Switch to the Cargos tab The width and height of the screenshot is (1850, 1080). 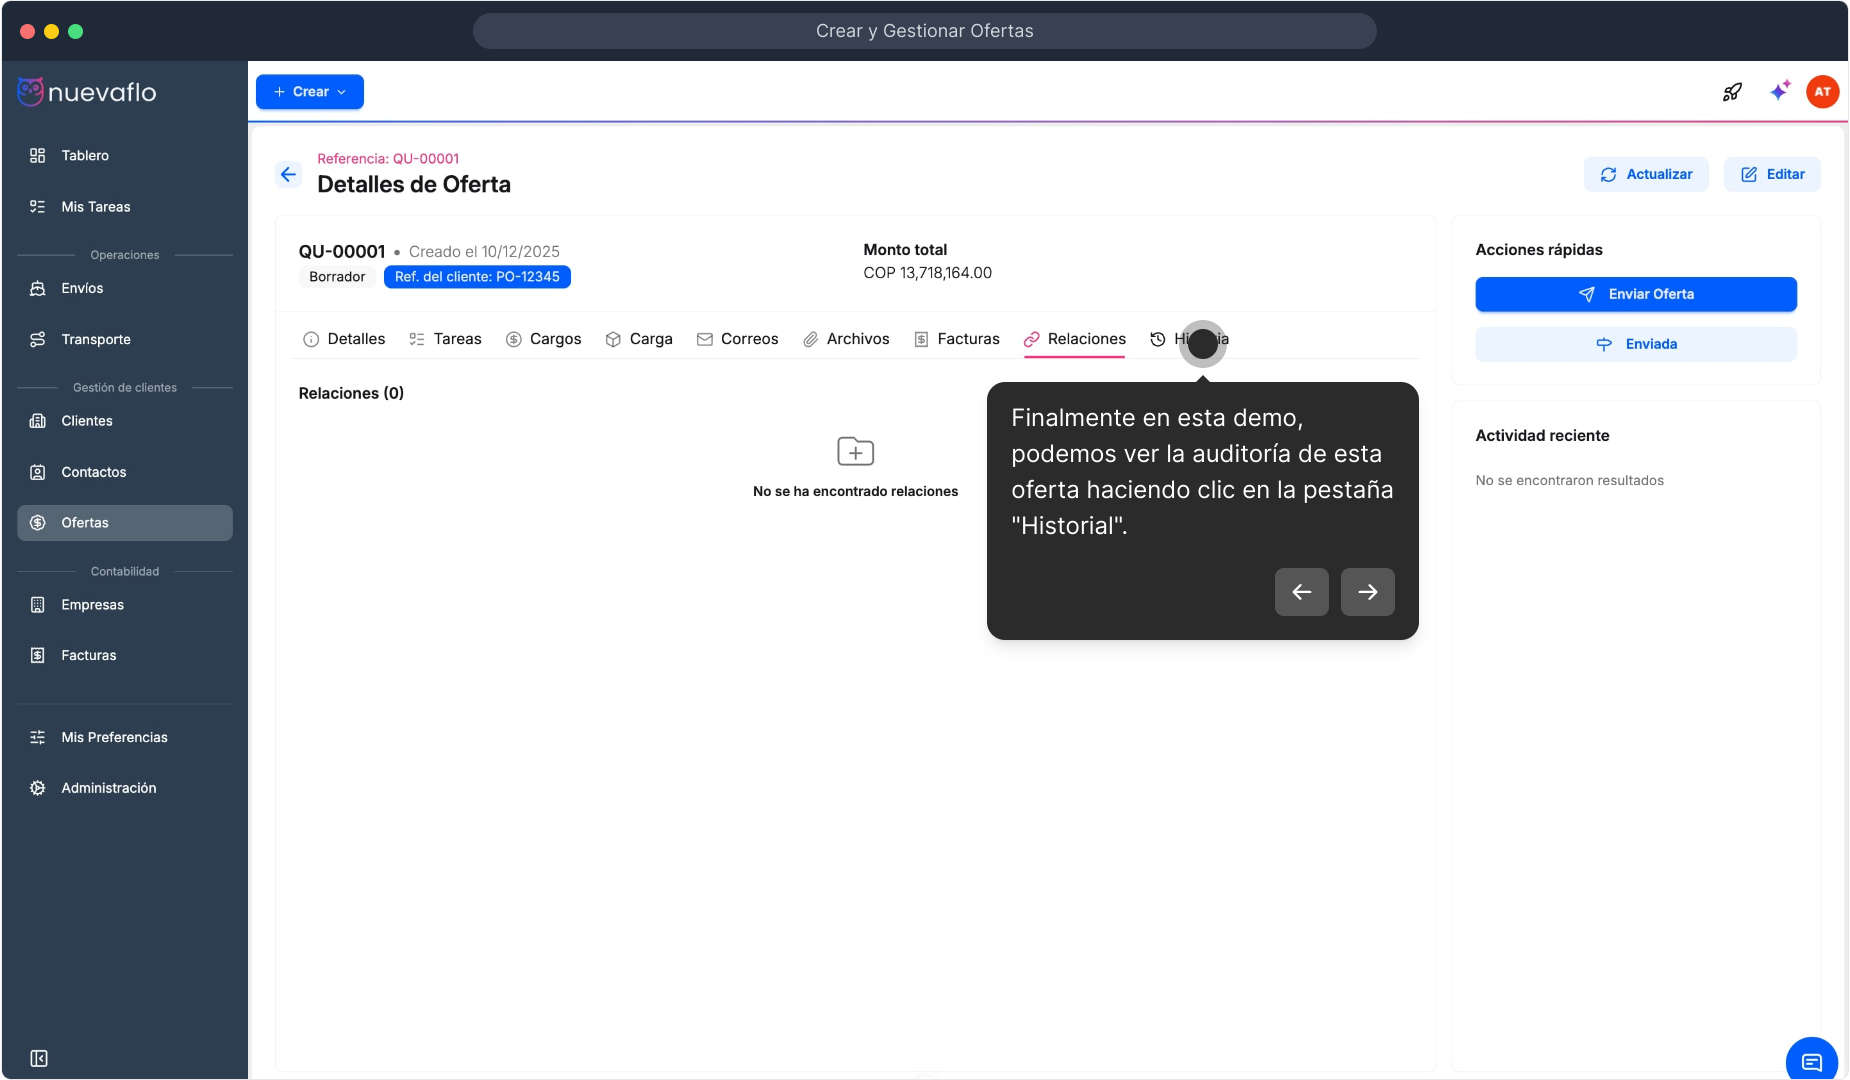click(x=543, y=339)
